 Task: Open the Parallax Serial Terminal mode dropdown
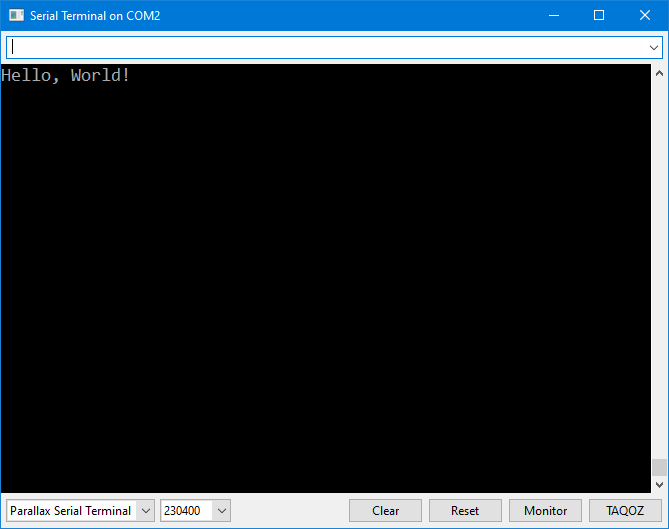pyautogui.click(x=80, y=511)
